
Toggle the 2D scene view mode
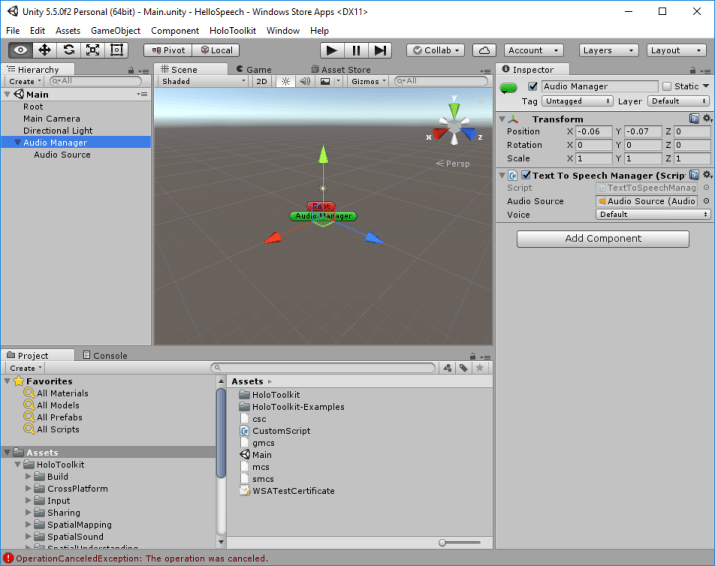tap(262, 82)
